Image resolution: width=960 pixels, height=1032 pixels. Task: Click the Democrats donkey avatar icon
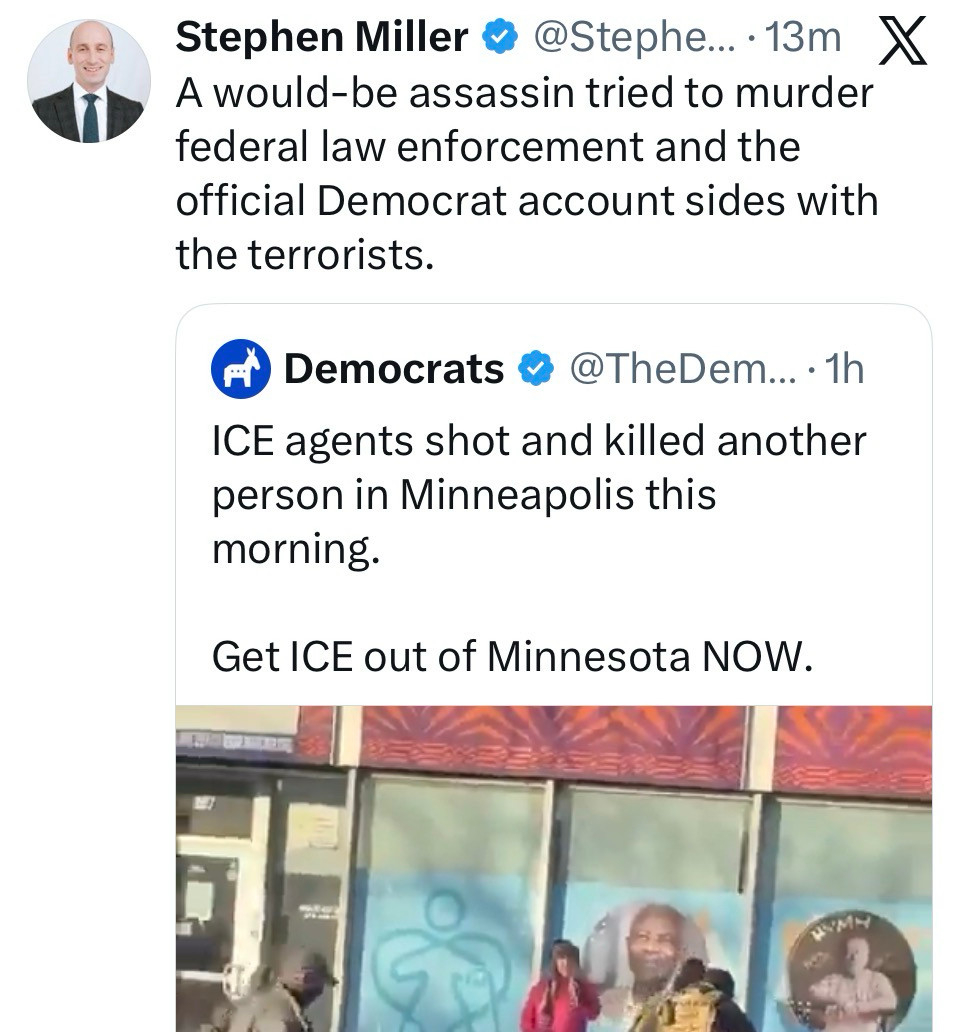click(240, 370)
